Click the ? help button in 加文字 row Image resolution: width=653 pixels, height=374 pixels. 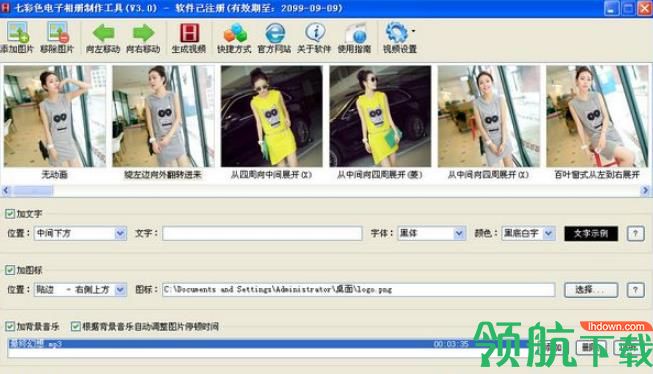(636, 234)
